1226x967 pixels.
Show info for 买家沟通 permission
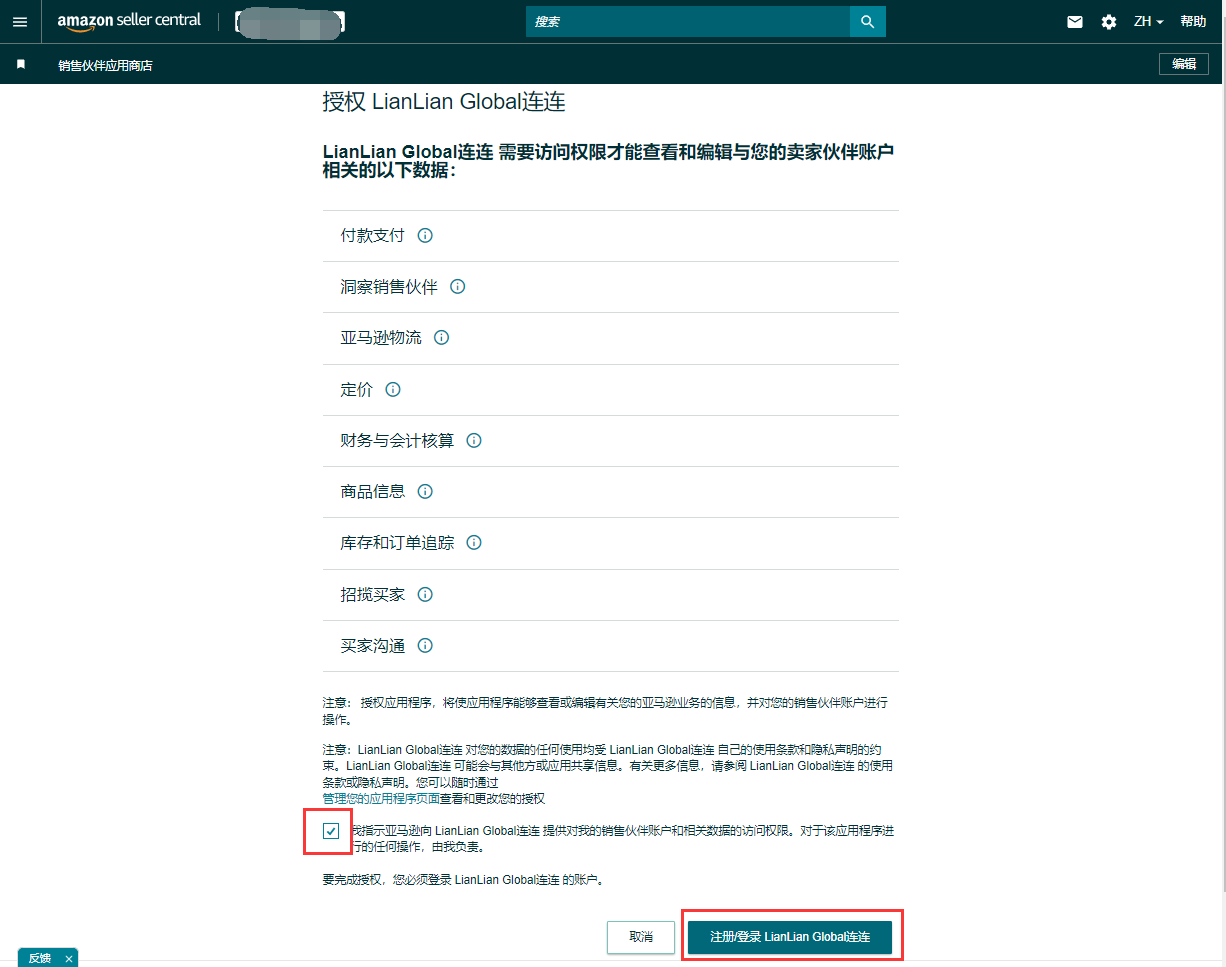coord(425,646)
